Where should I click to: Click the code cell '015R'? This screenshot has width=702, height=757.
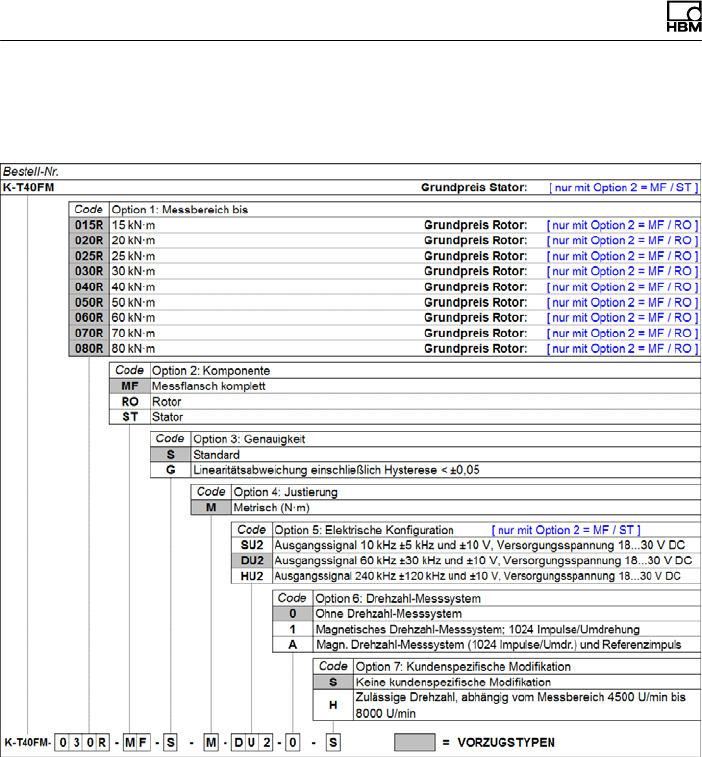tap(89, 225)
